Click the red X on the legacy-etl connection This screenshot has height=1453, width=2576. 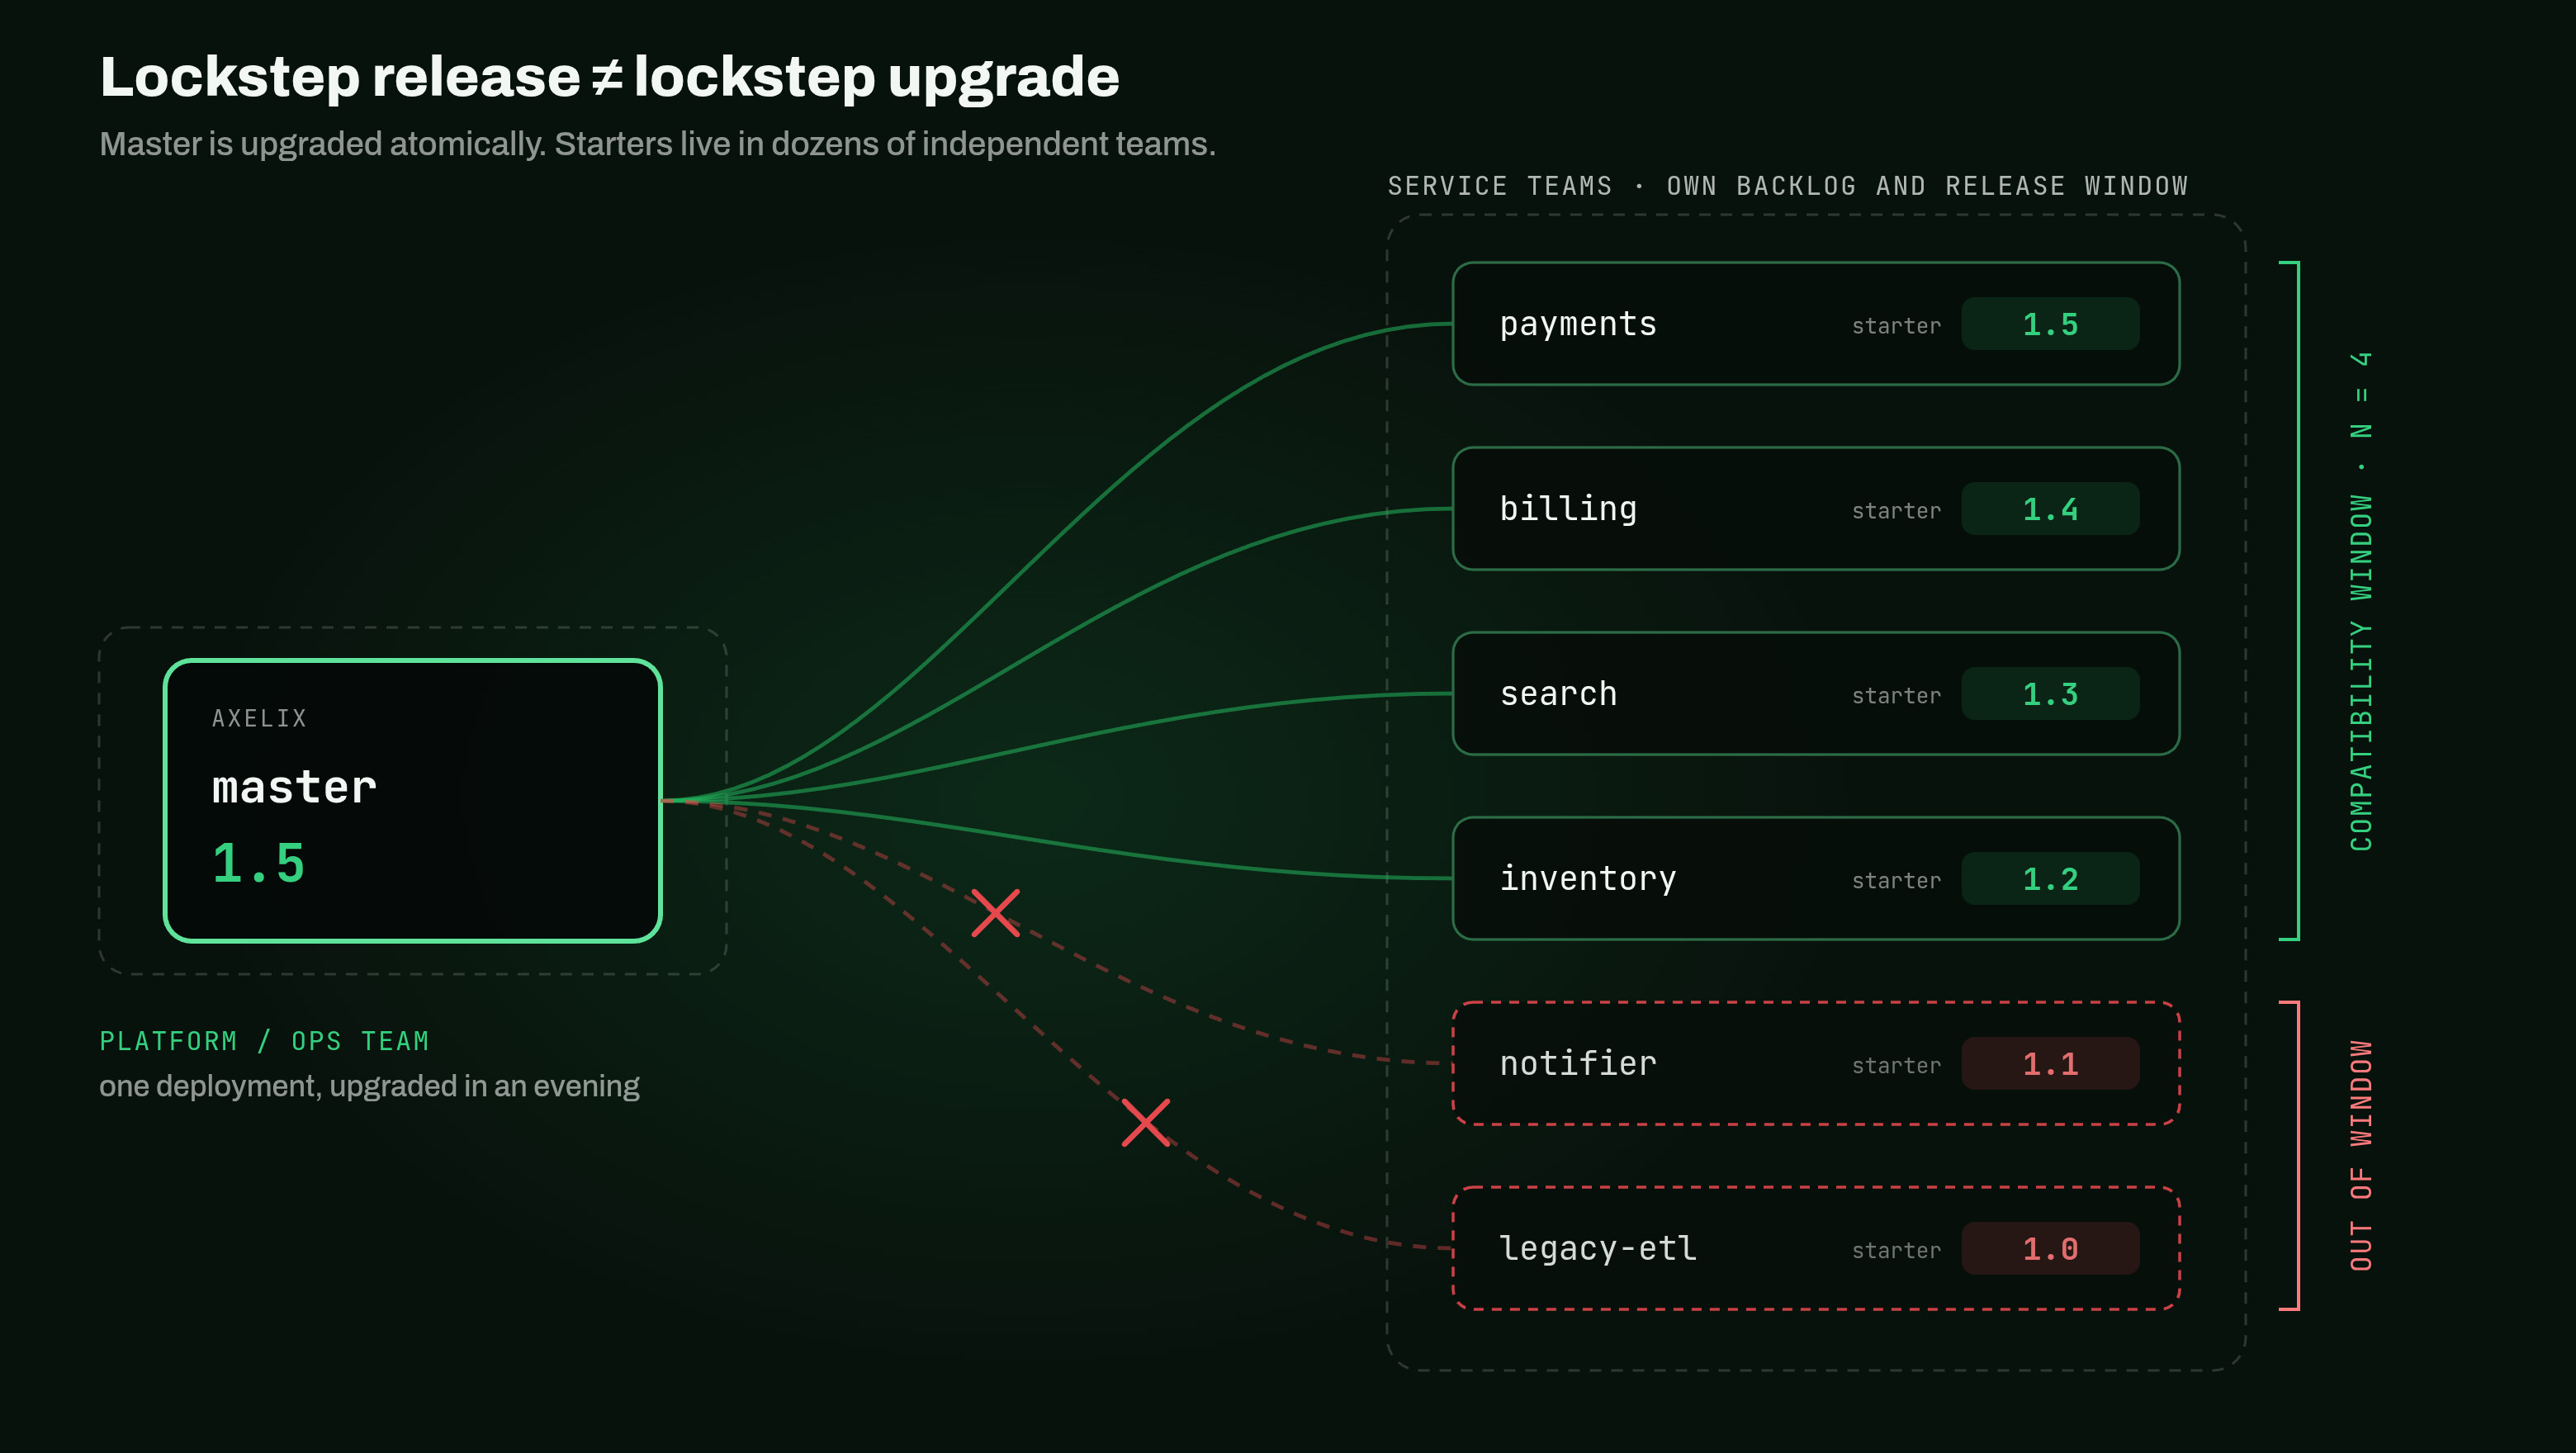1145,1123
